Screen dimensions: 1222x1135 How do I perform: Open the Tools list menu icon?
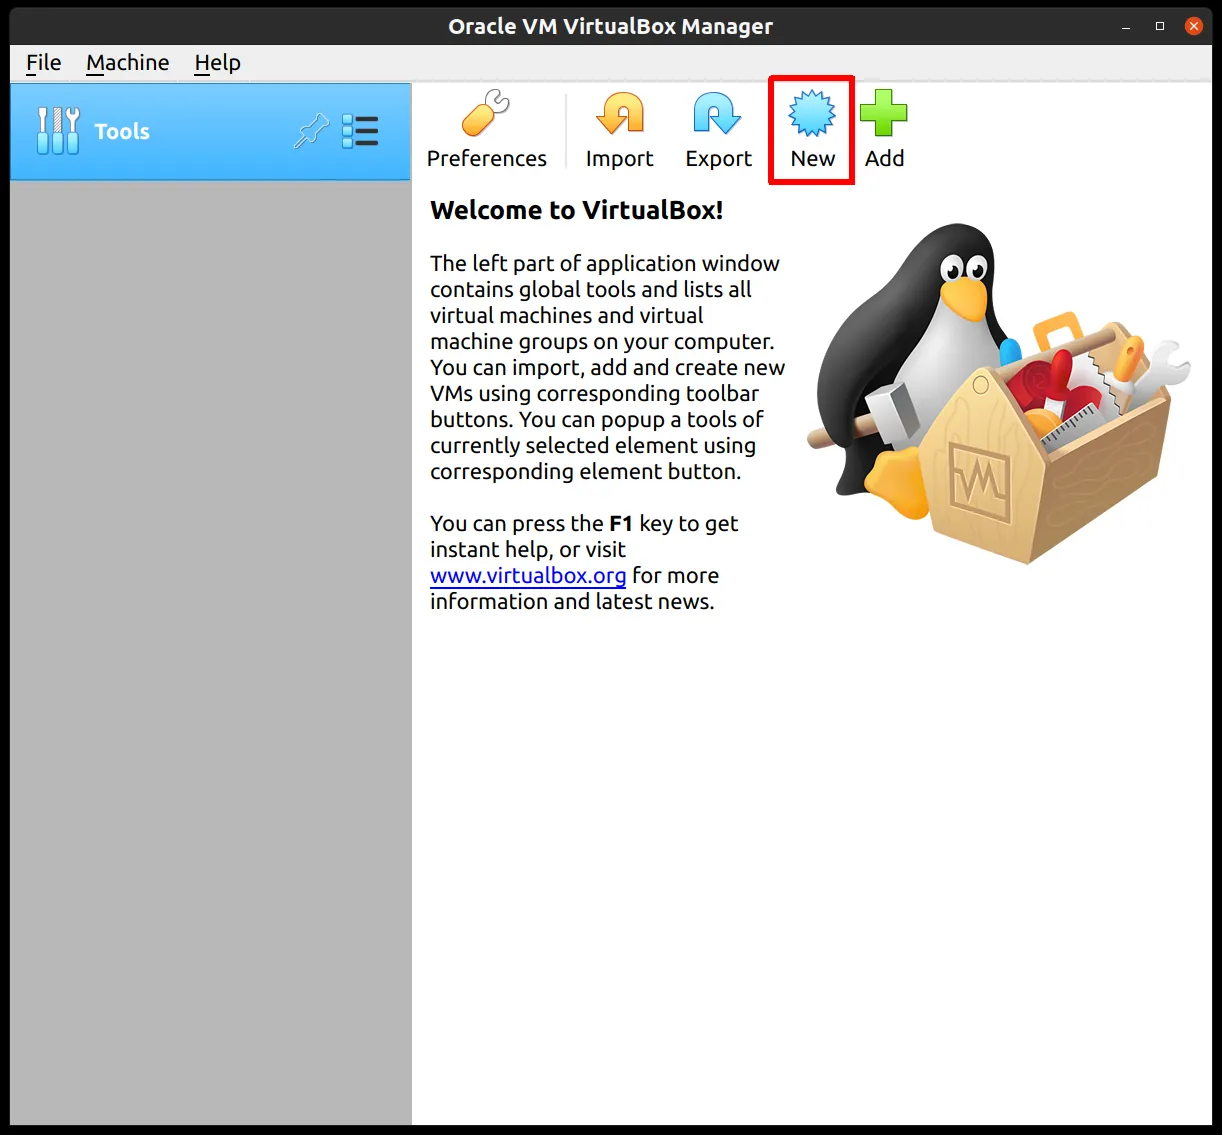pyautogui.click(x=360, y=131)
